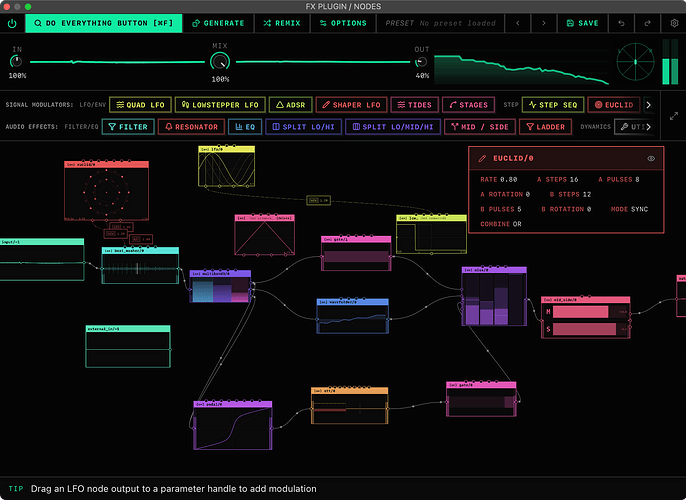Select the orange ott/0 node
Screen dimensions: 686x500
[349, 406]
